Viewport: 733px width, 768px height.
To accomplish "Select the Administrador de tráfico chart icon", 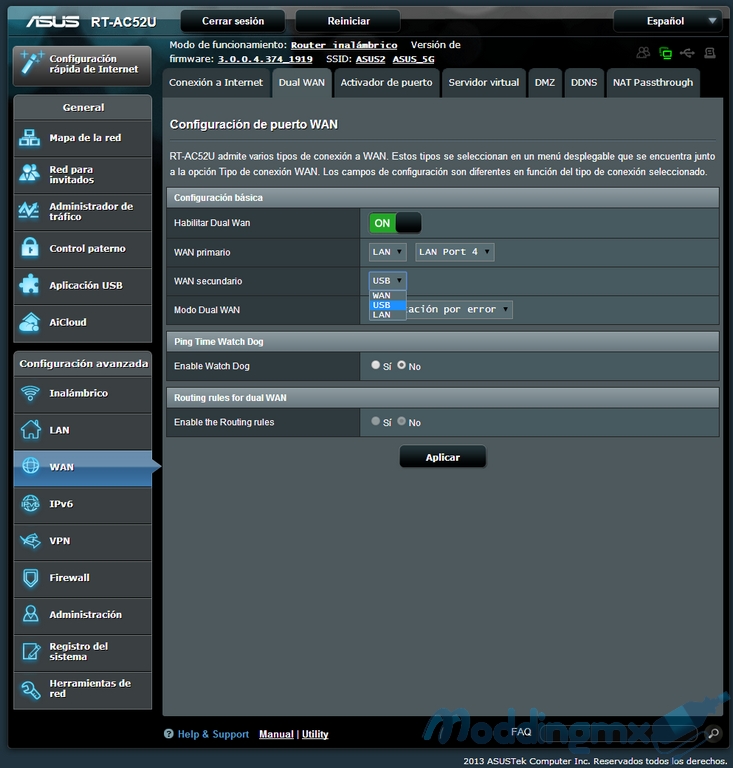I will click(x=29, y=211).
